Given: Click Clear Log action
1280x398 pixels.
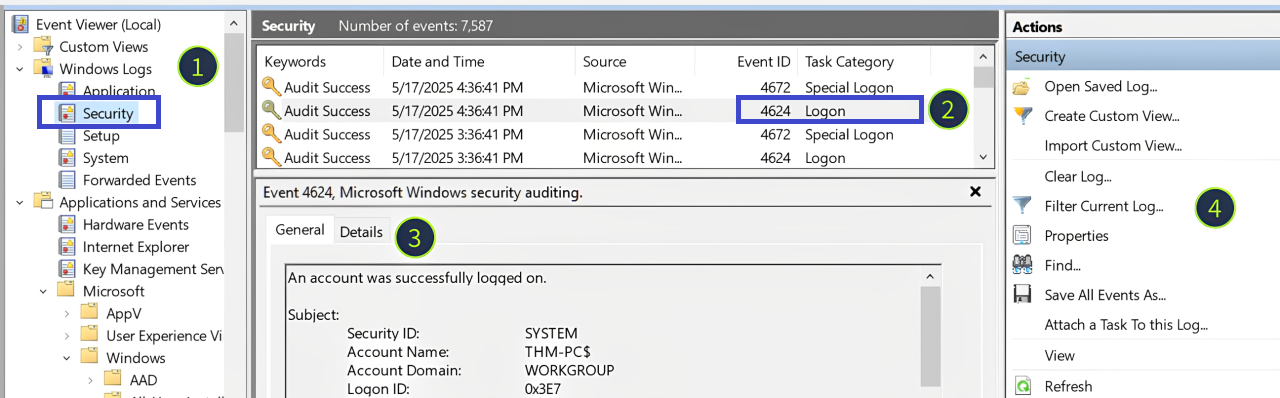Looking at the screenshot, I should click(x=1078, y=177).
